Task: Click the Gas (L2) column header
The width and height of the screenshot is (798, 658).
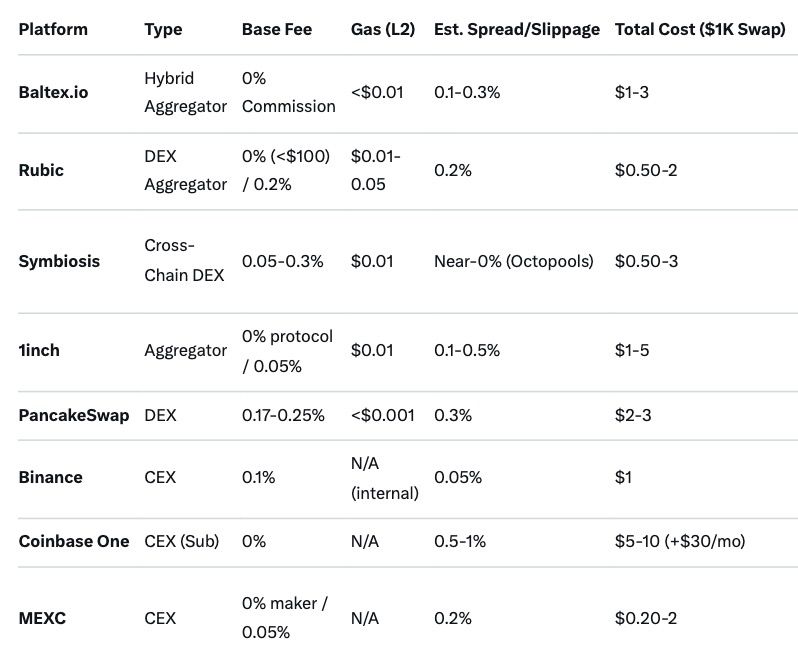Action: 382,29
